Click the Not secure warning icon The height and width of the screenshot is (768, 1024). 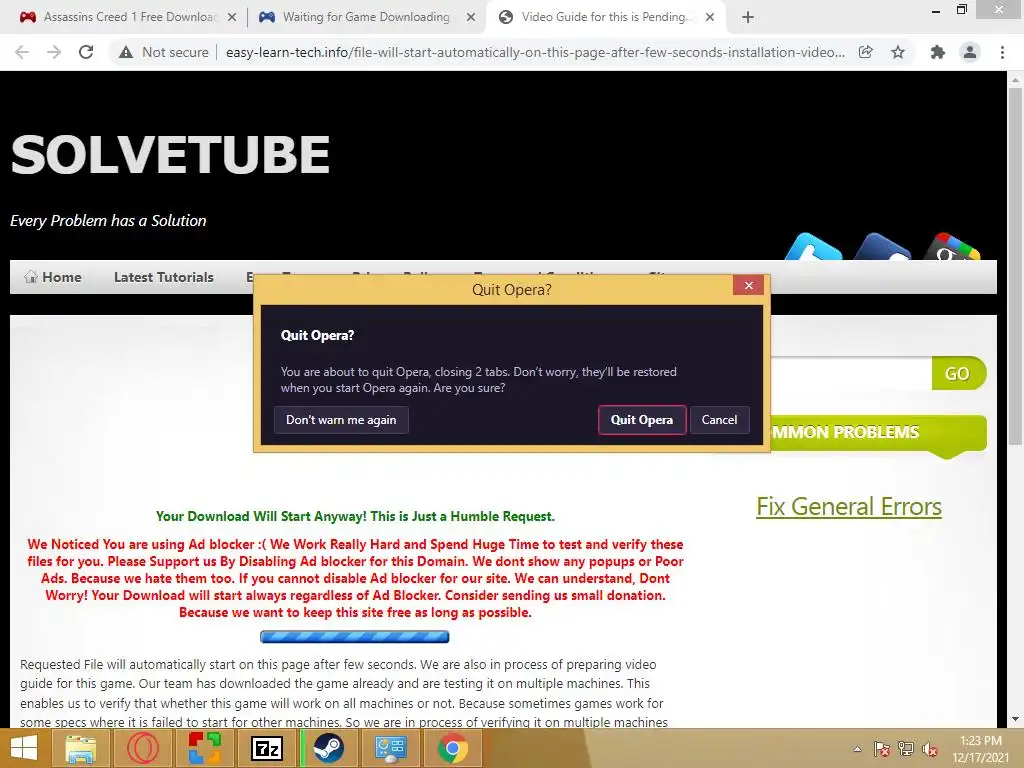coord(126,52)
